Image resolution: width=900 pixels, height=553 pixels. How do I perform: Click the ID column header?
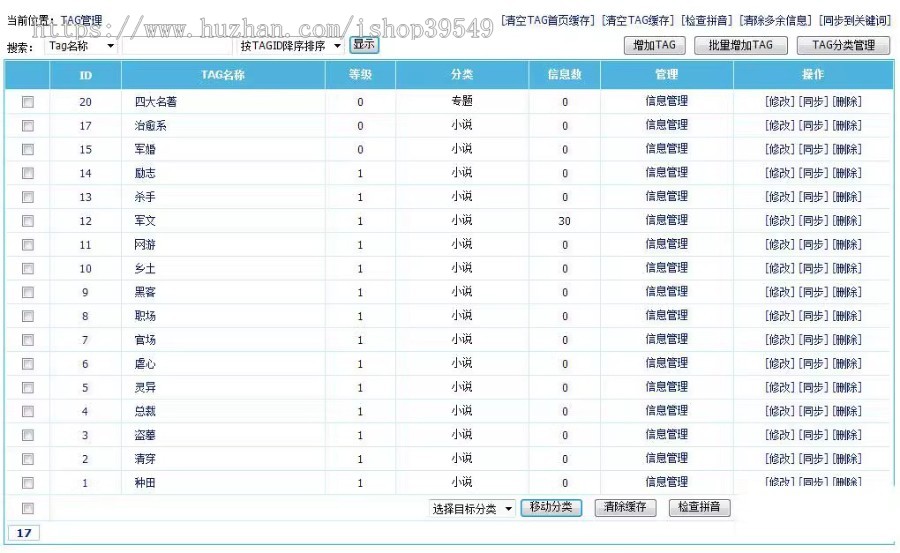(x=86, y=75)
